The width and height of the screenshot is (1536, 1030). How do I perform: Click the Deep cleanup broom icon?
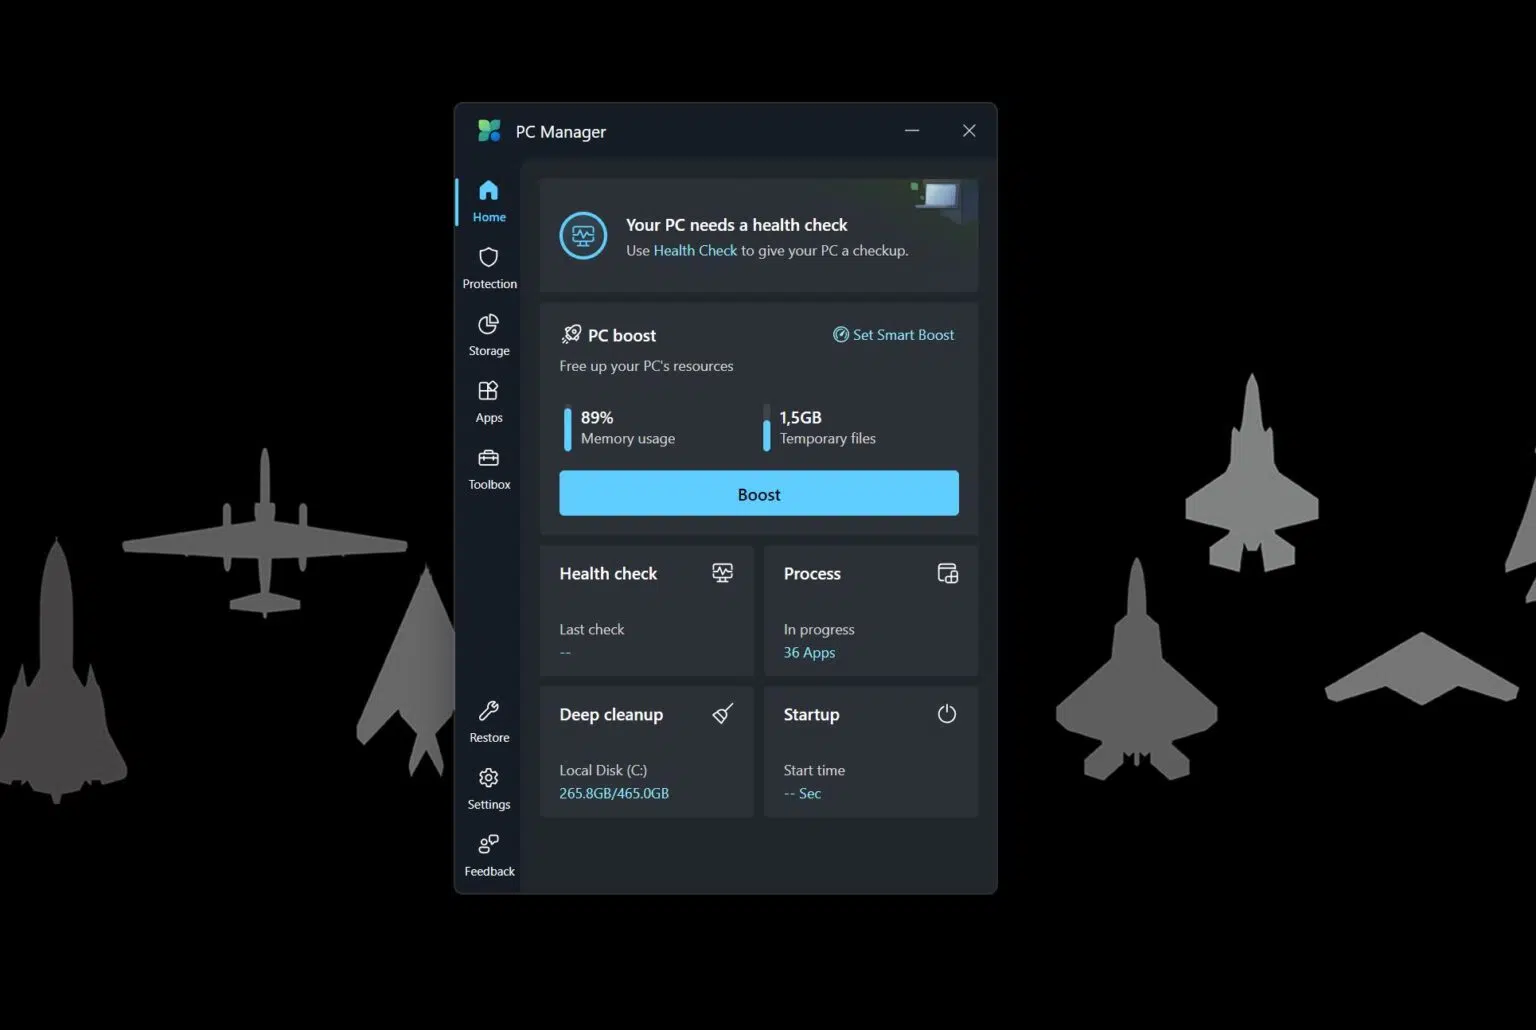(x=722, y=714)
